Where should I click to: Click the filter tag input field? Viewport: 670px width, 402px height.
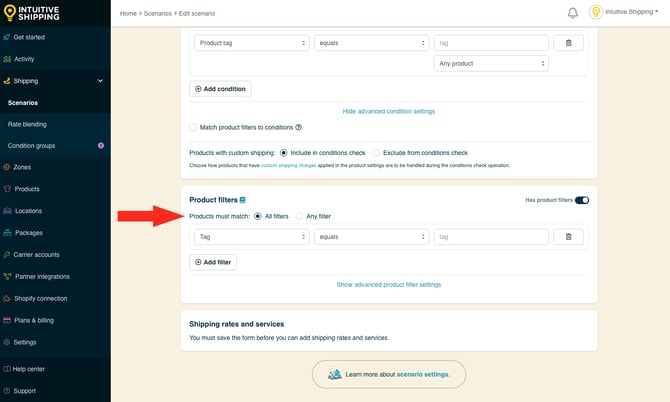coord(491,237)
